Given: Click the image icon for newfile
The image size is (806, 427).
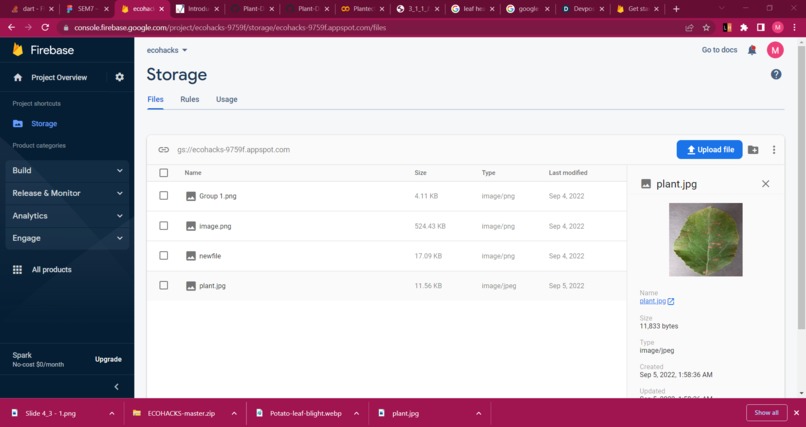Looking at the screenshot, I should 191,256.
